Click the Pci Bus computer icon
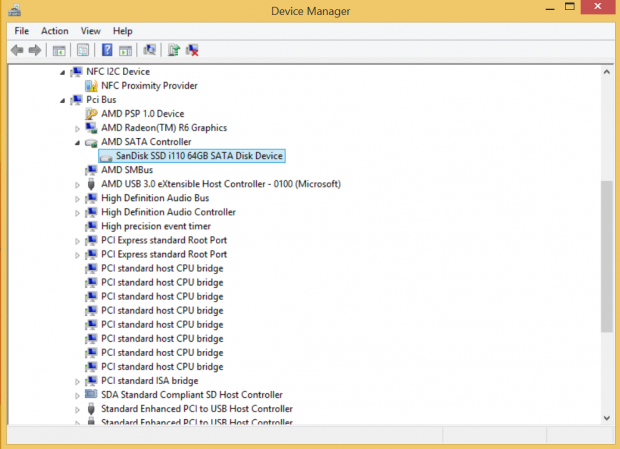Viewport: 620px width, 449px height. click(x=76, y=100)
